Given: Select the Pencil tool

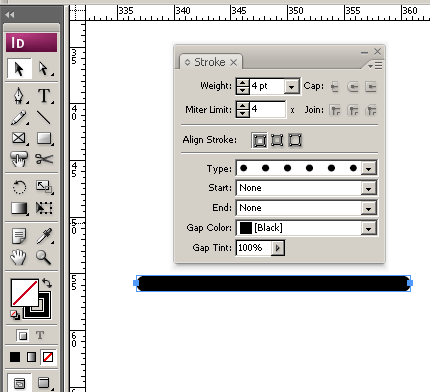Looking at the screenshot, I should (x=19, y=118).
